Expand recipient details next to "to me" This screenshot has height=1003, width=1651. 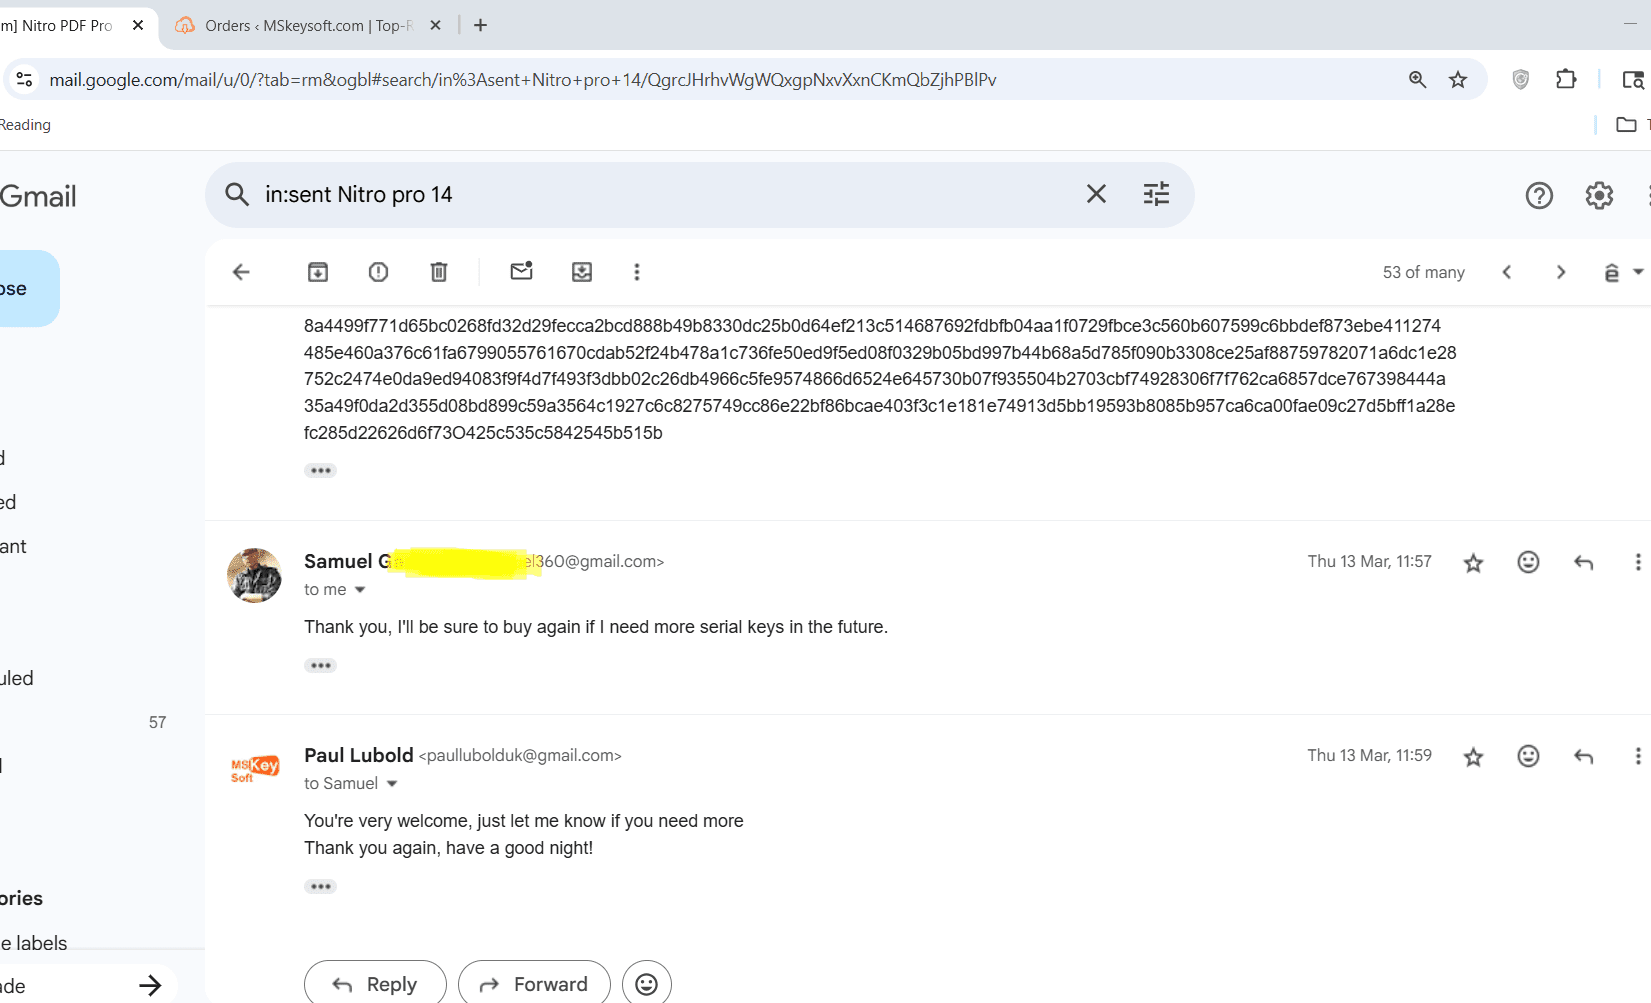click(360, 590)
